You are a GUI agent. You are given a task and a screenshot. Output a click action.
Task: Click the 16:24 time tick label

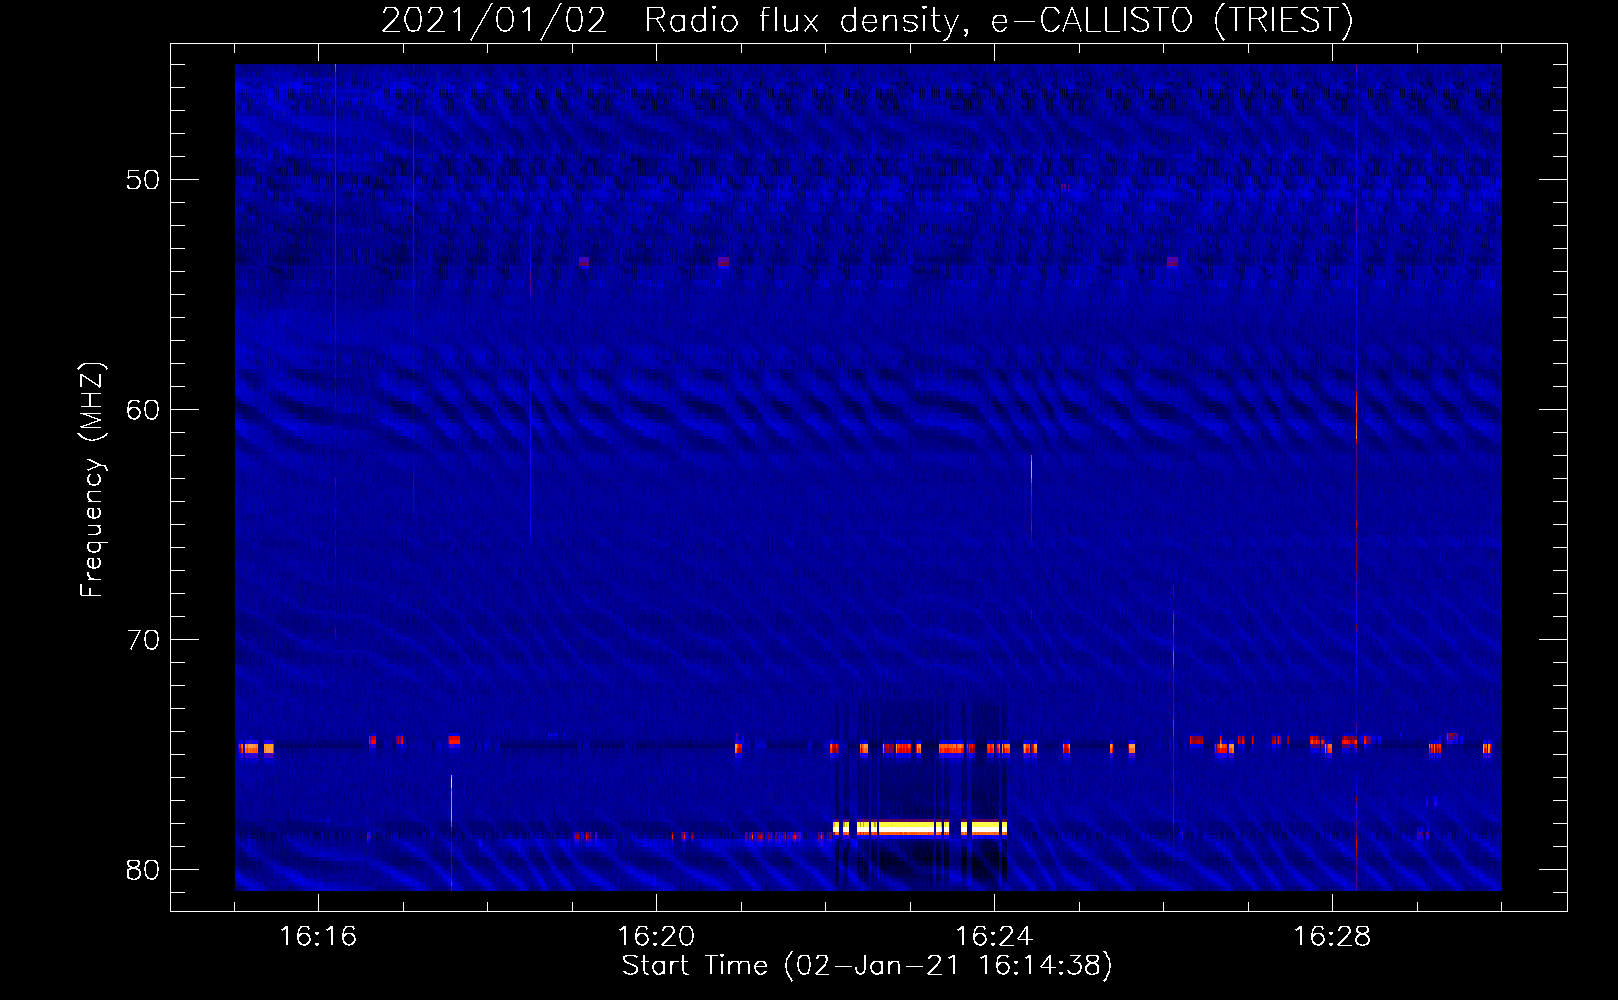pos(994,936)
